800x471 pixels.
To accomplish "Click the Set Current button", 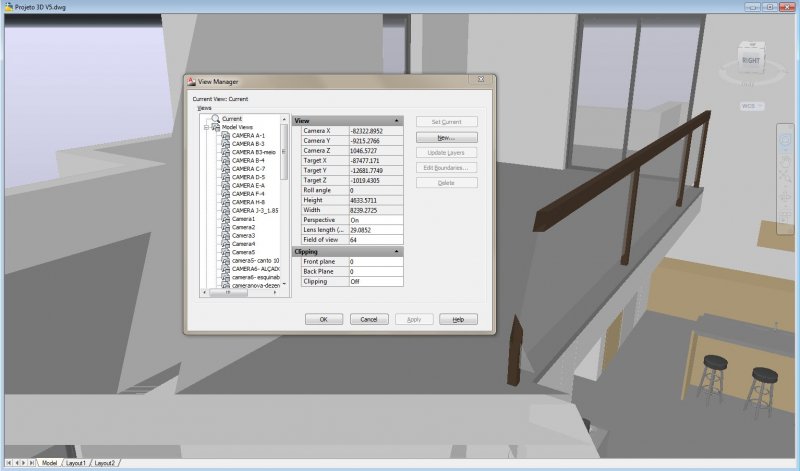I will 446,122.
